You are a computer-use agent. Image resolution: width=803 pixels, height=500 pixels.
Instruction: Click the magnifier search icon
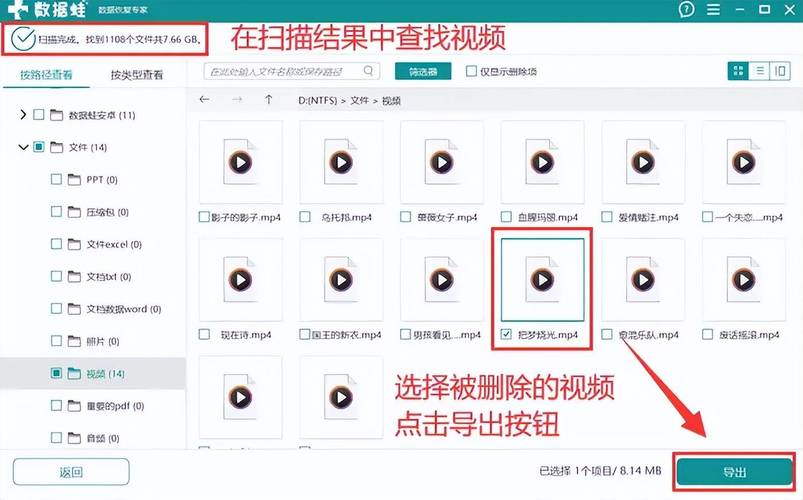tap(368, 71)
